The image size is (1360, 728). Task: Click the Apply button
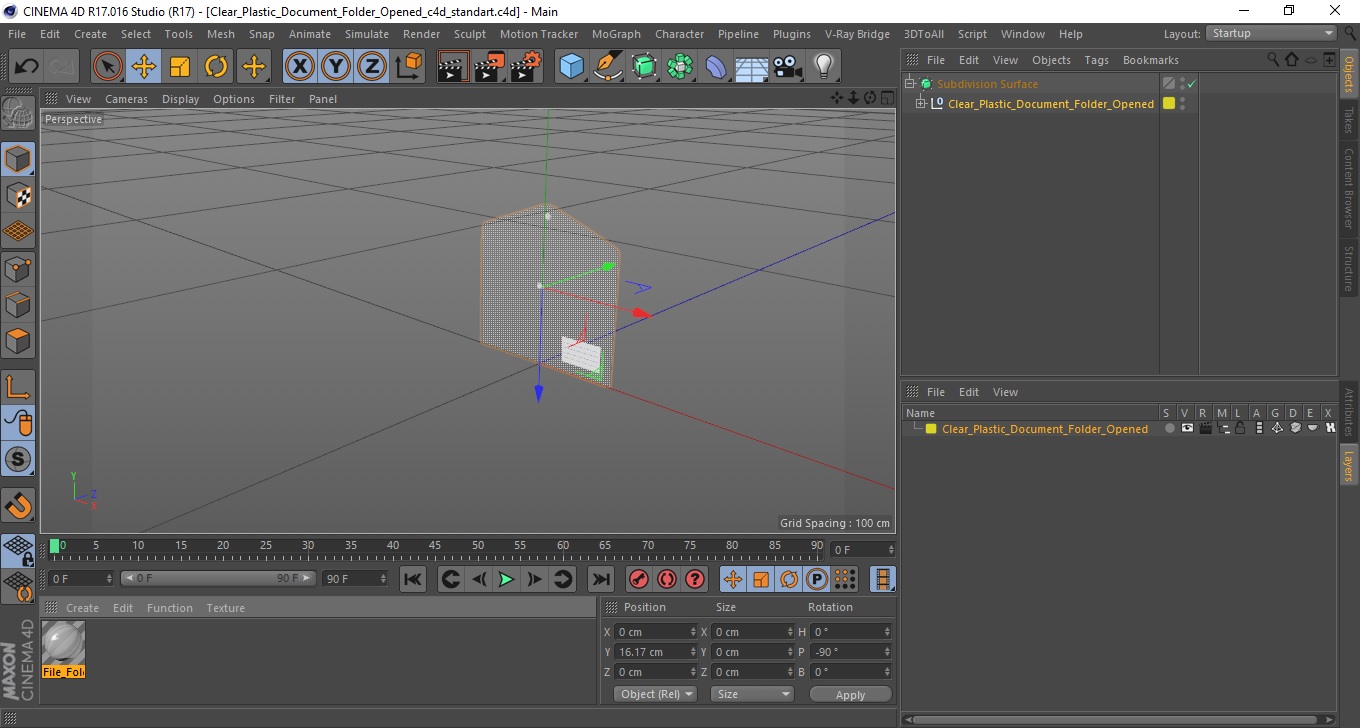tap(850, 694)
